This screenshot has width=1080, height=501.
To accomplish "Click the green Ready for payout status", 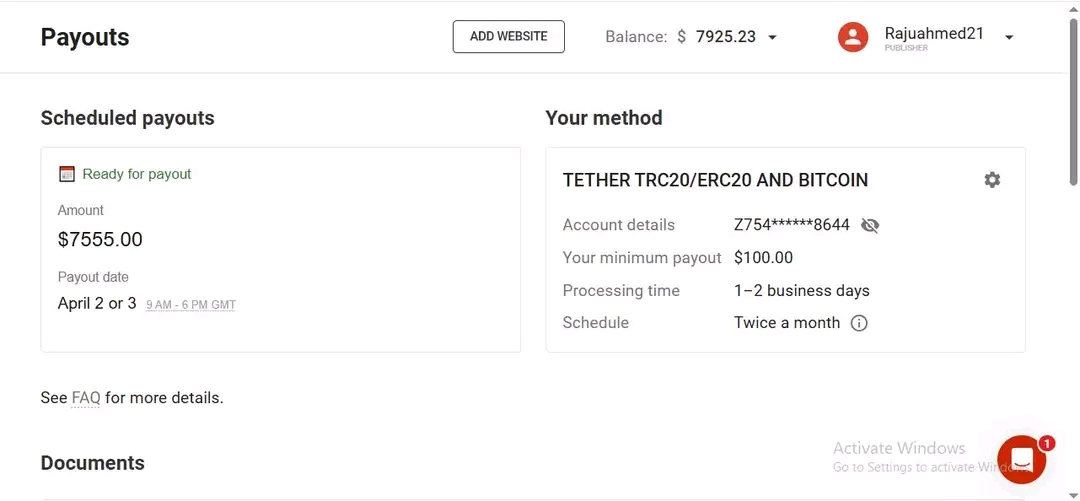I will tap(136, 174).
